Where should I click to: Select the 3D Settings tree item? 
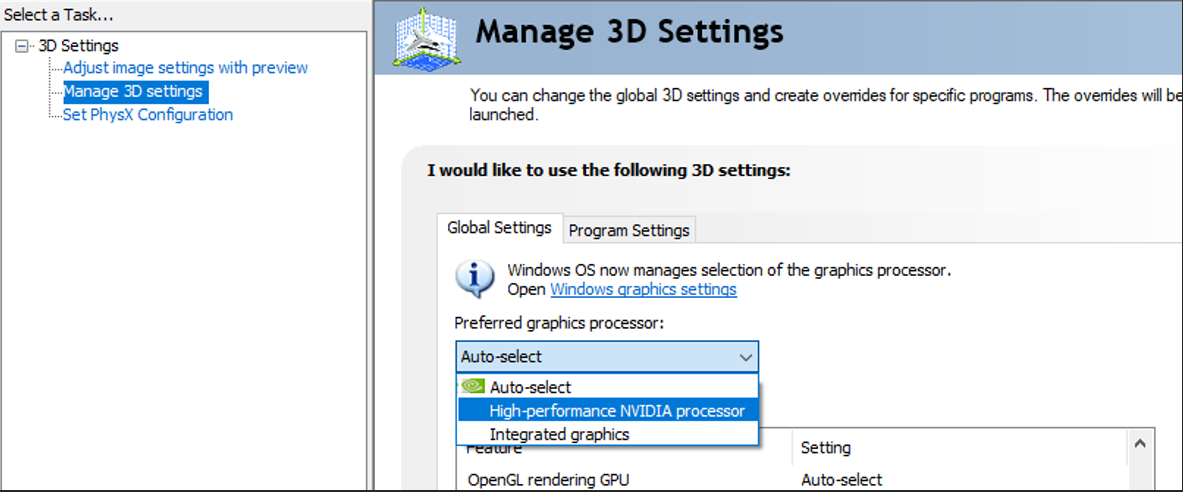[78, 46]
